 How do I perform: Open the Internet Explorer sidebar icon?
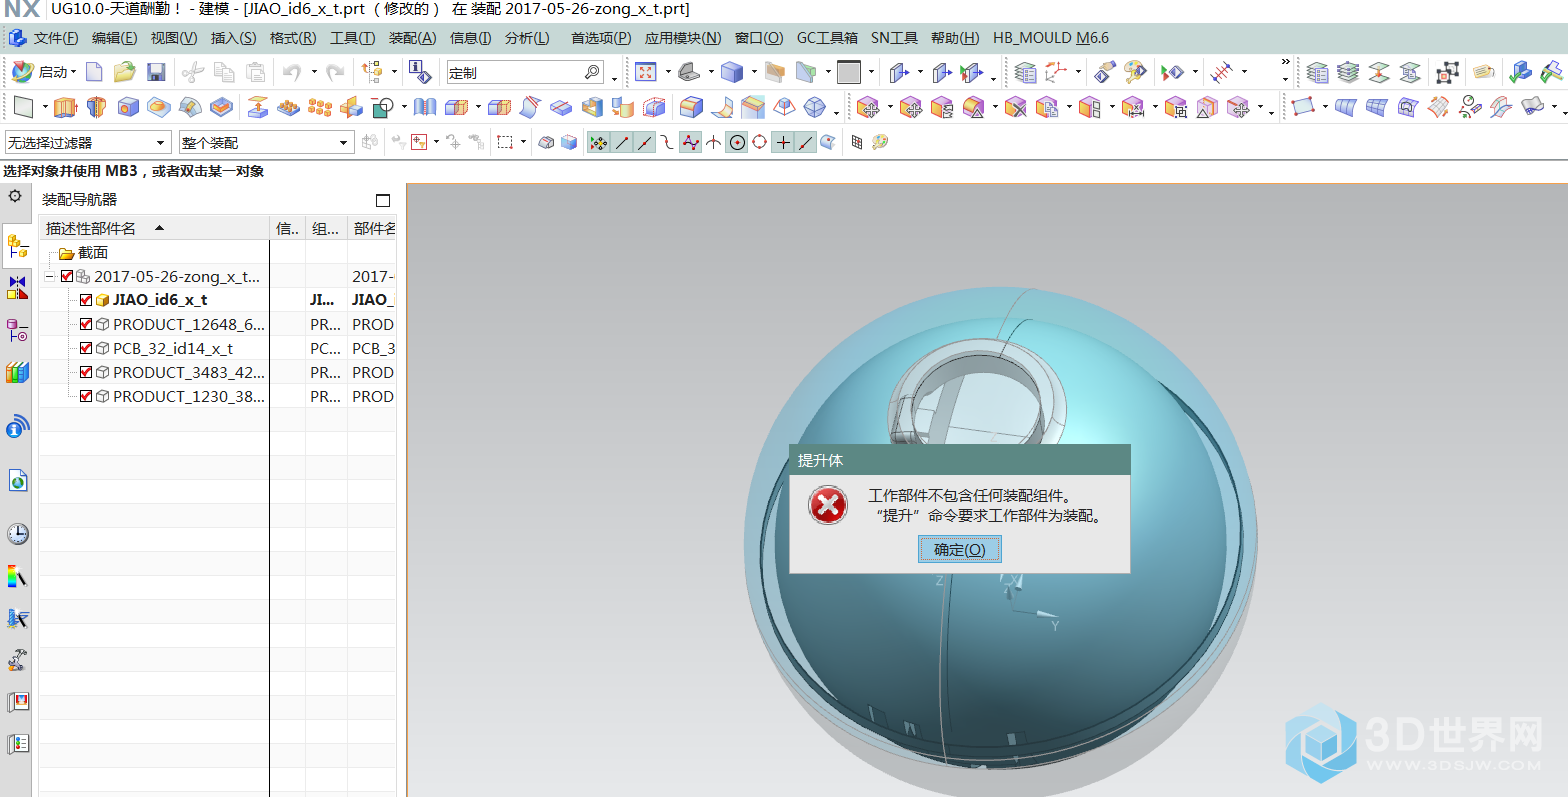[x=17, y=481]
